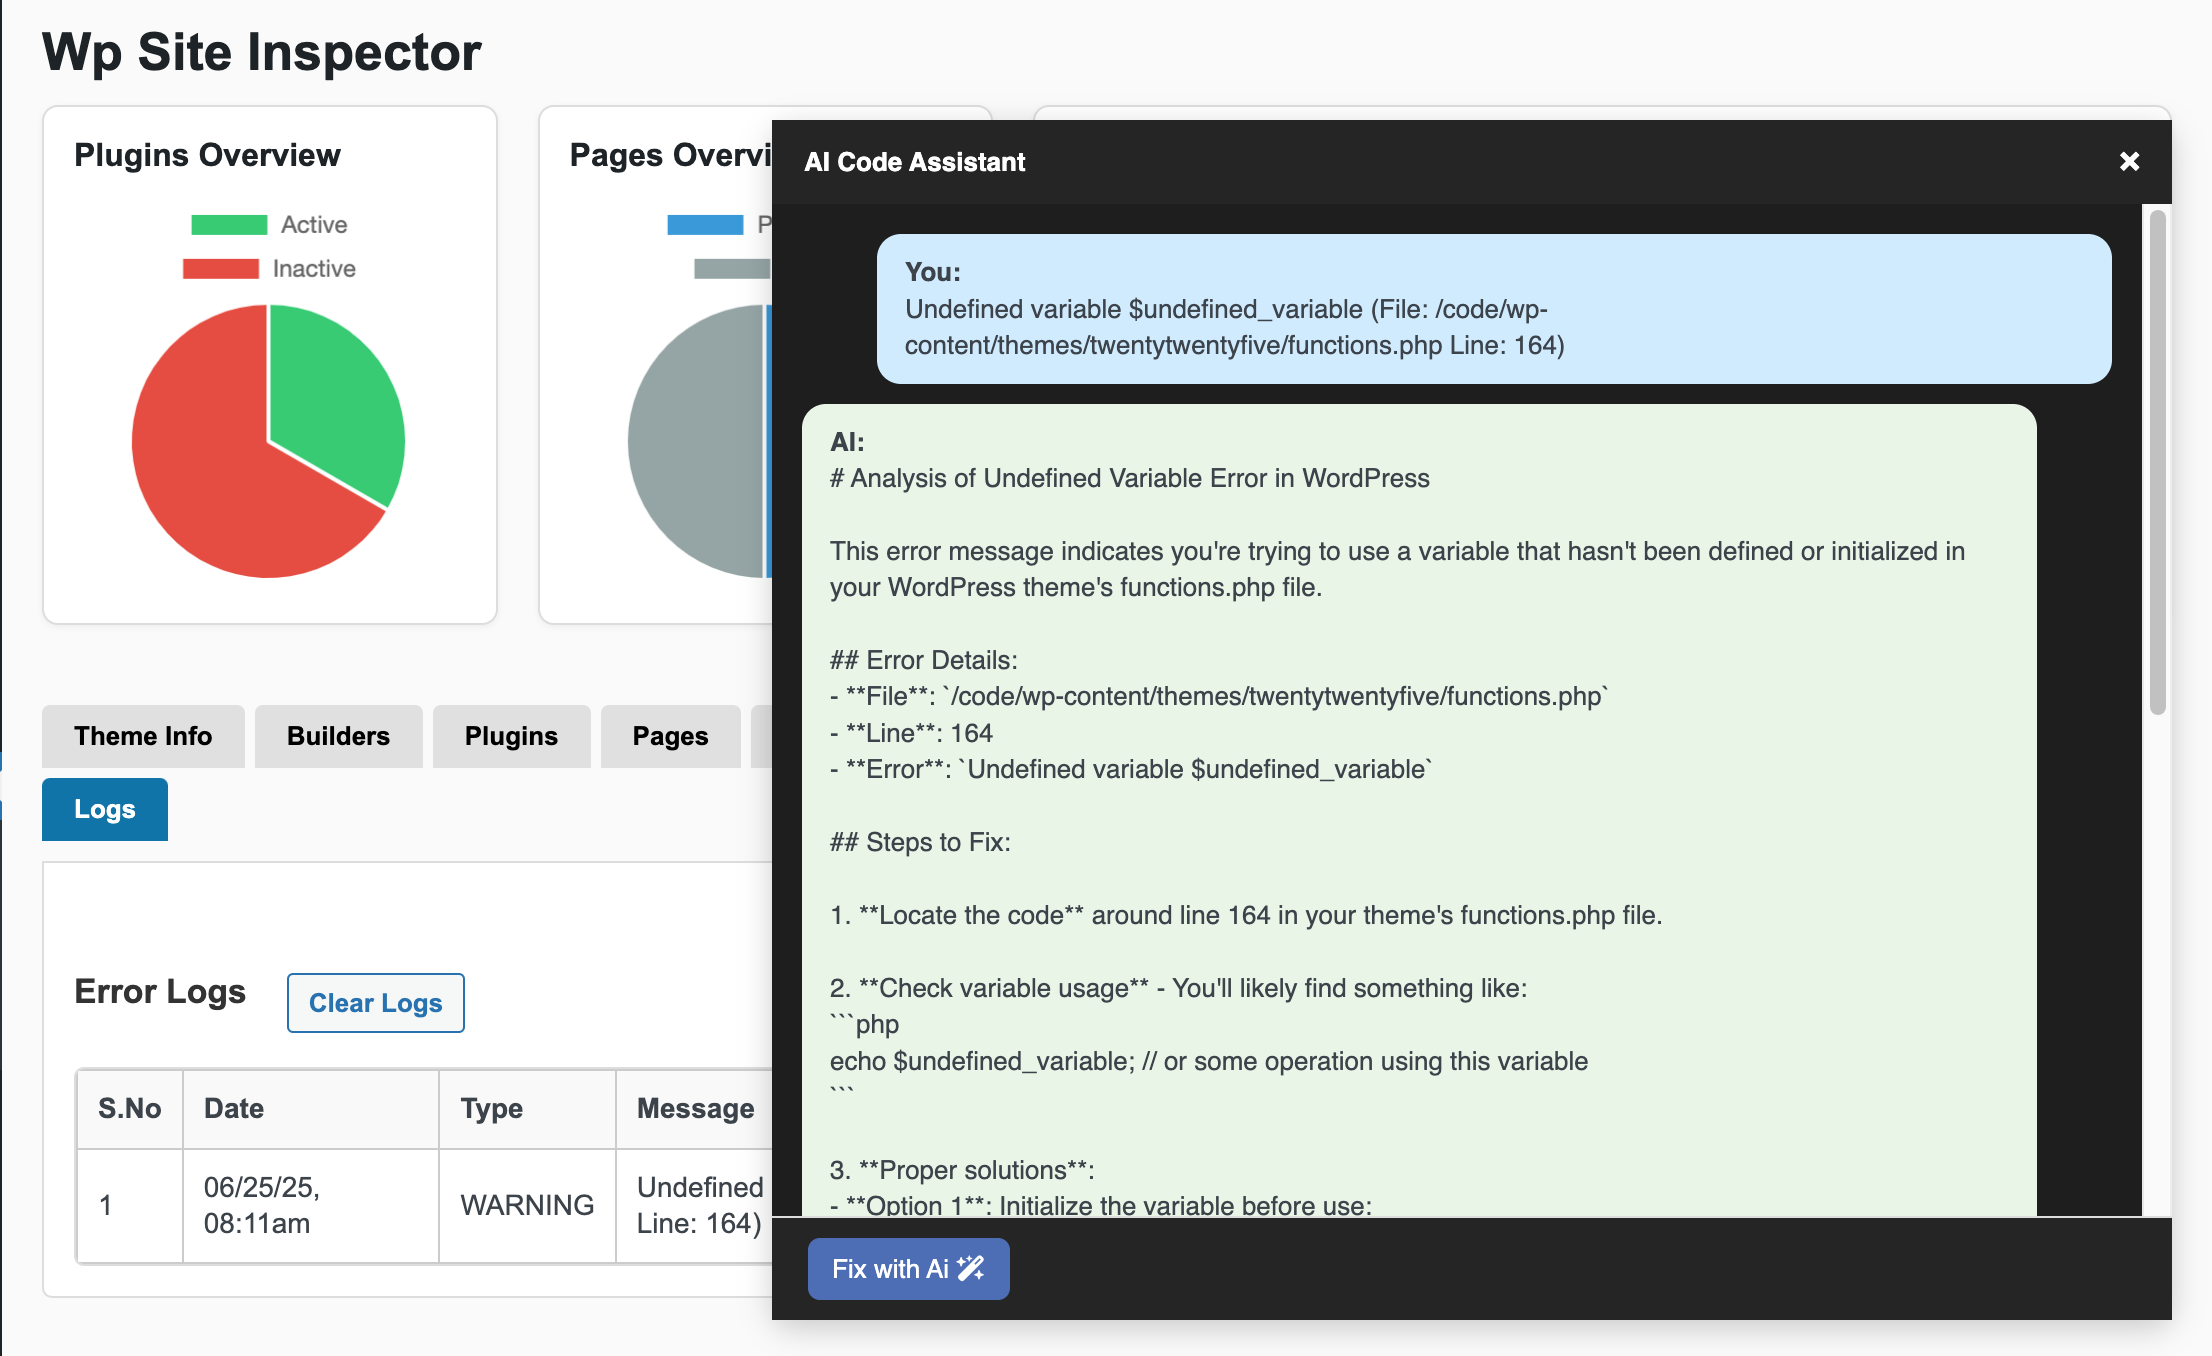Click the Wp Site Inspector heading

(262, 52)
